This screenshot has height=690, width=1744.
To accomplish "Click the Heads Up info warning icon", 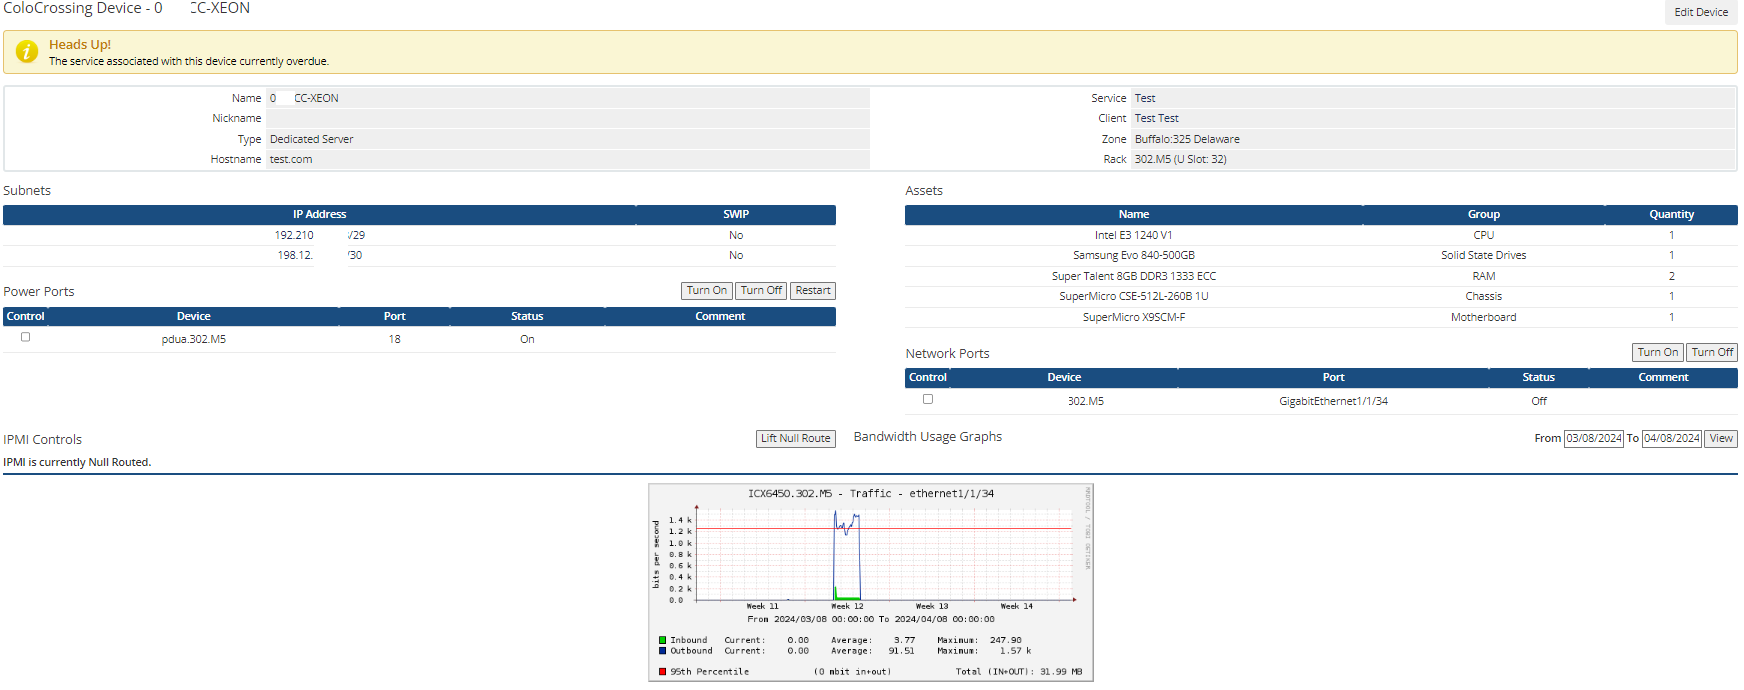I will [x=27, y=52].
